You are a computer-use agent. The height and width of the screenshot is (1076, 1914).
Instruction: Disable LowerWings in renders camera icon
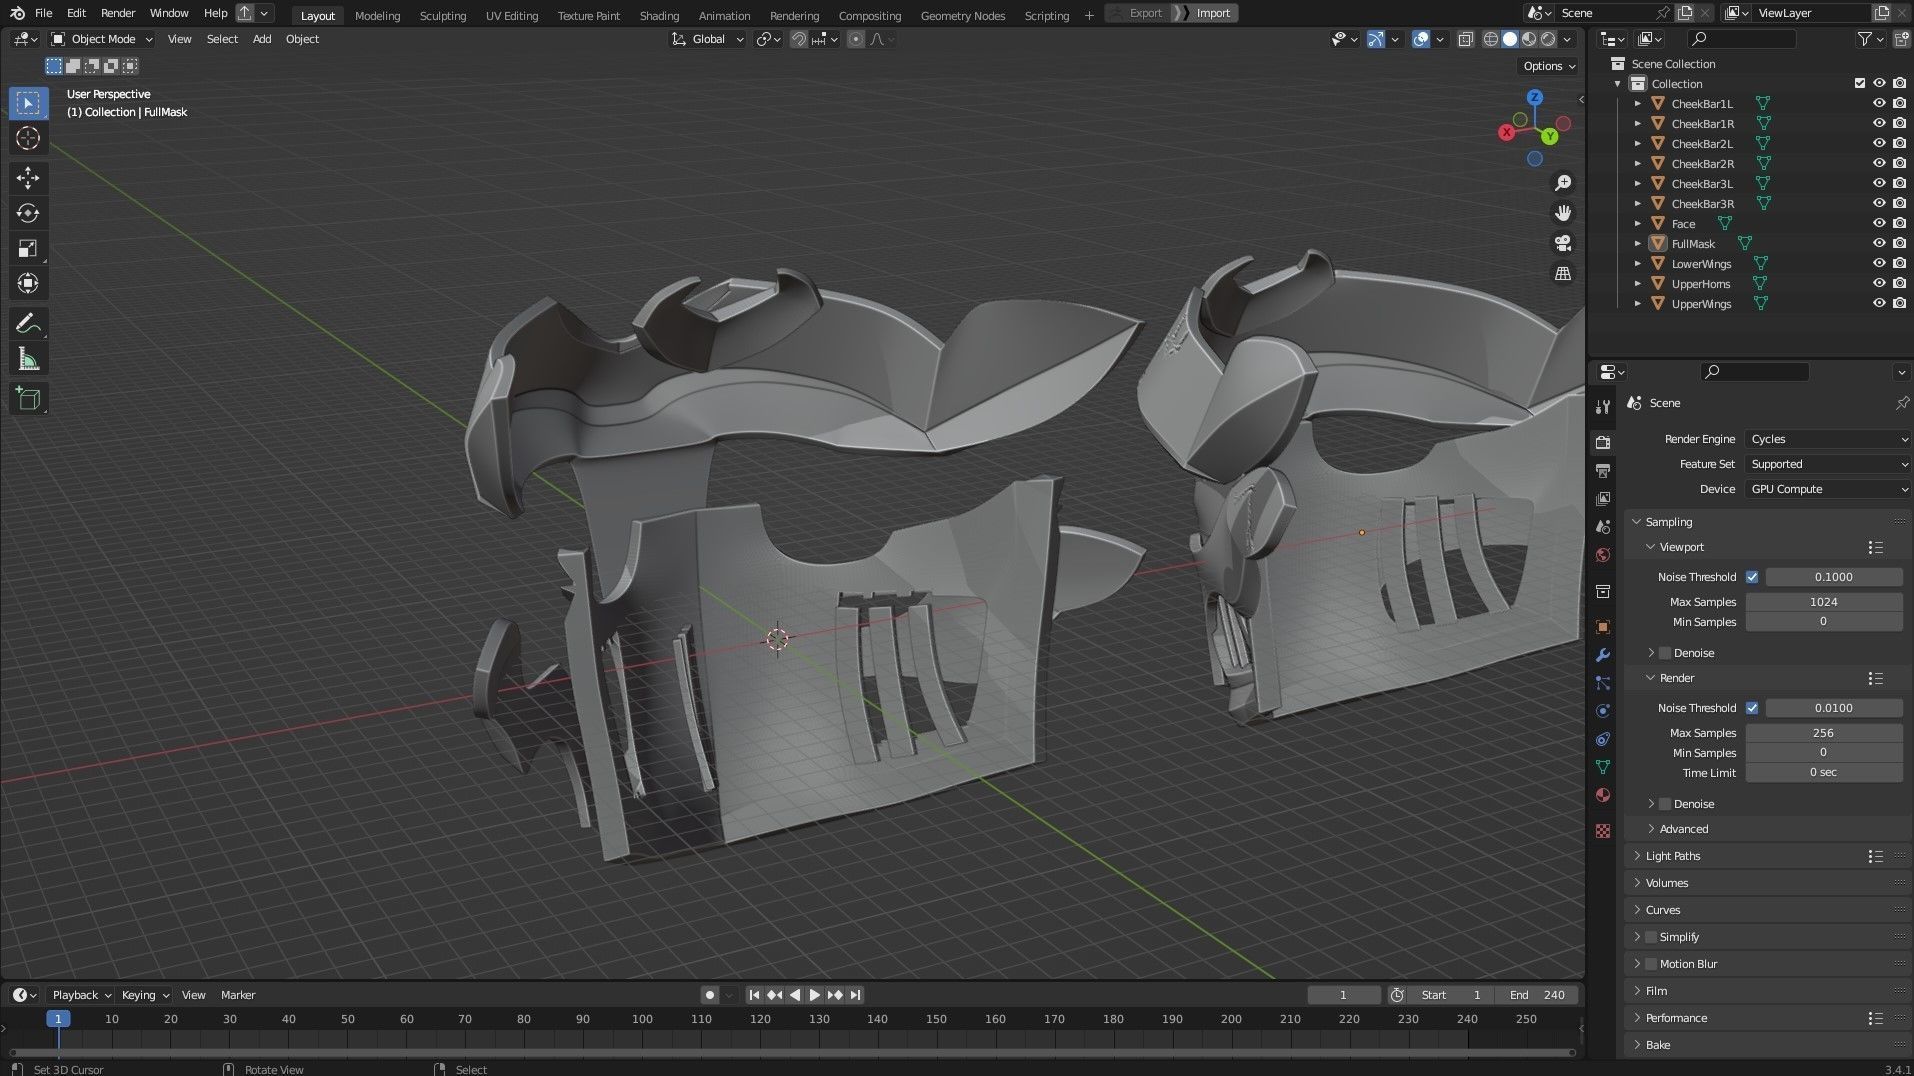(x=1899, y=263)
